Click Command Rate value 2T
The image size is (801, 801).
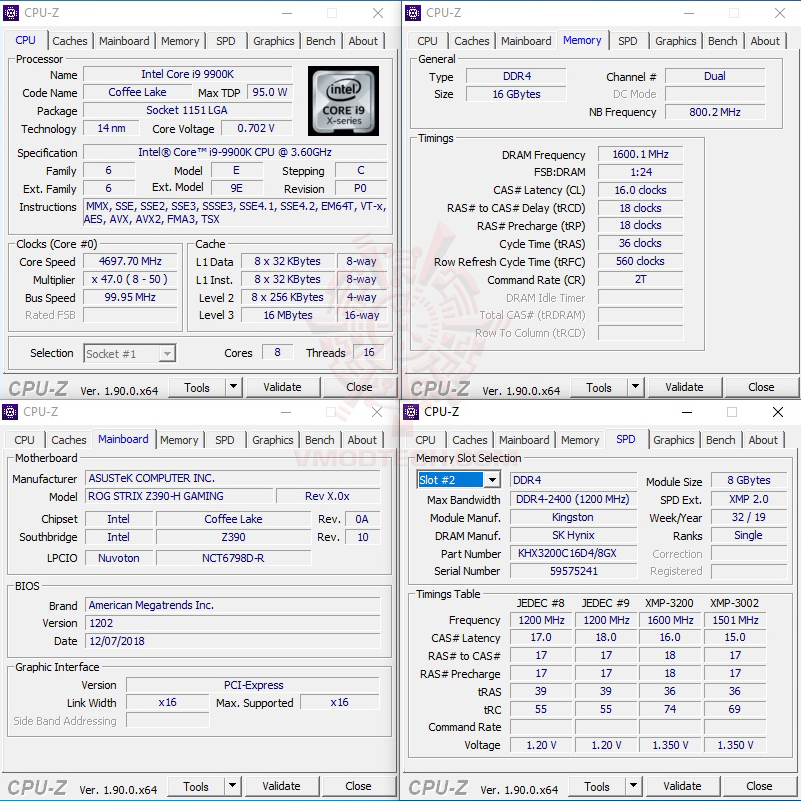641,279
